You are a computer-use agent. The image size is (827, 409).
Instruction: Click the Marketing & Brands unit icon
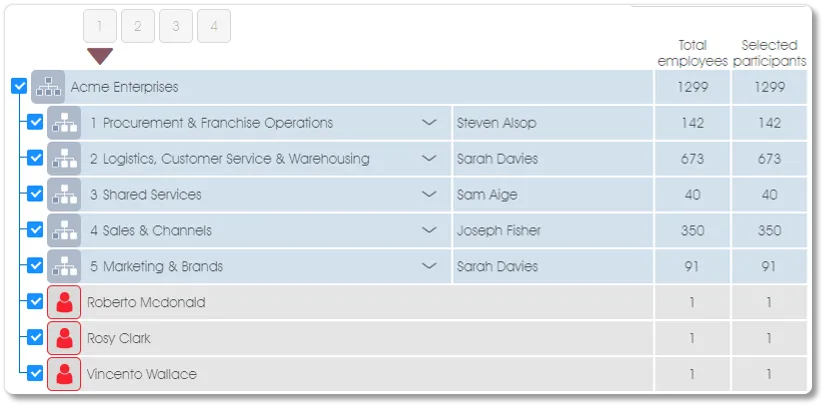pyautogui.click(x=64, y=267)
